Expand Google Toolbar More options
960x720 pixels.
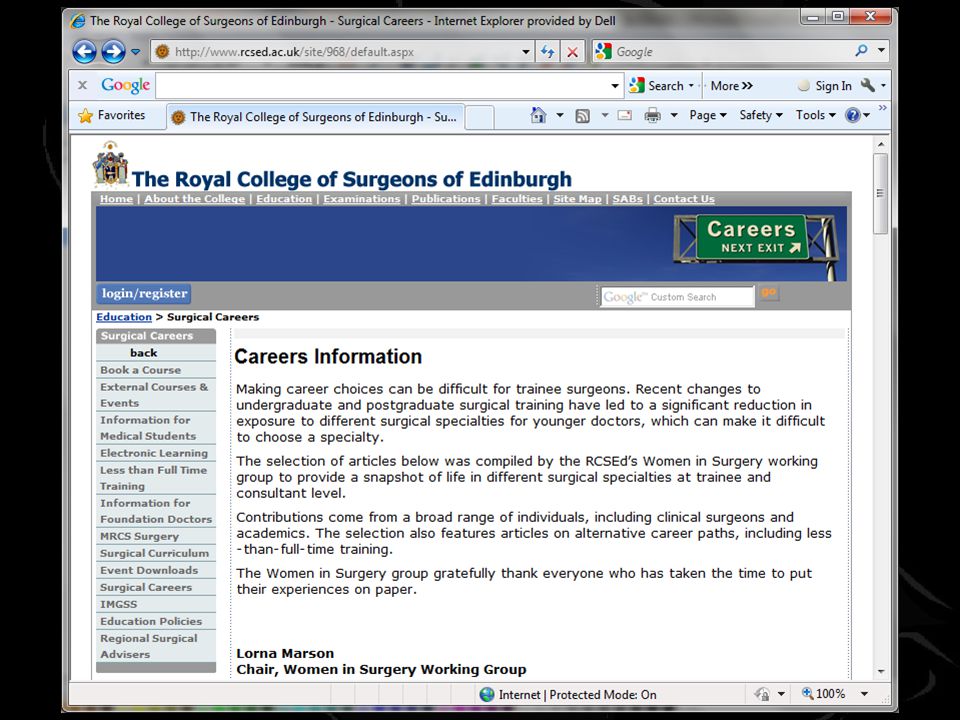tap(732, 86)
